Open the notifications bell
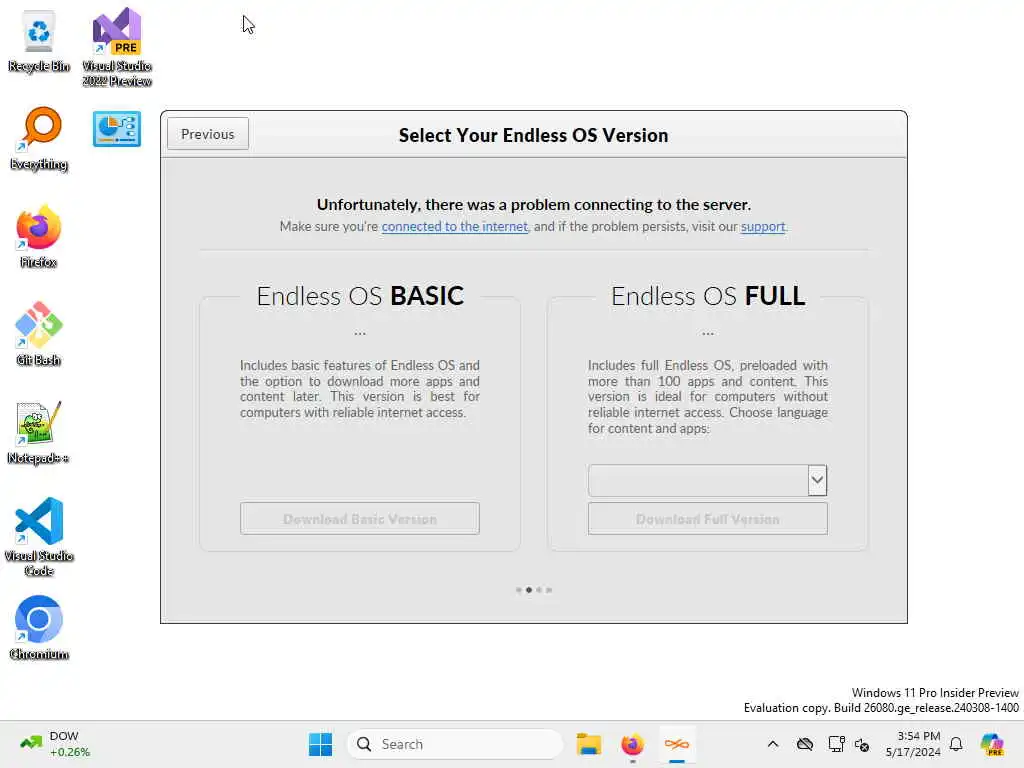Screen dimensions: 1024x768 tap(956, 744)
